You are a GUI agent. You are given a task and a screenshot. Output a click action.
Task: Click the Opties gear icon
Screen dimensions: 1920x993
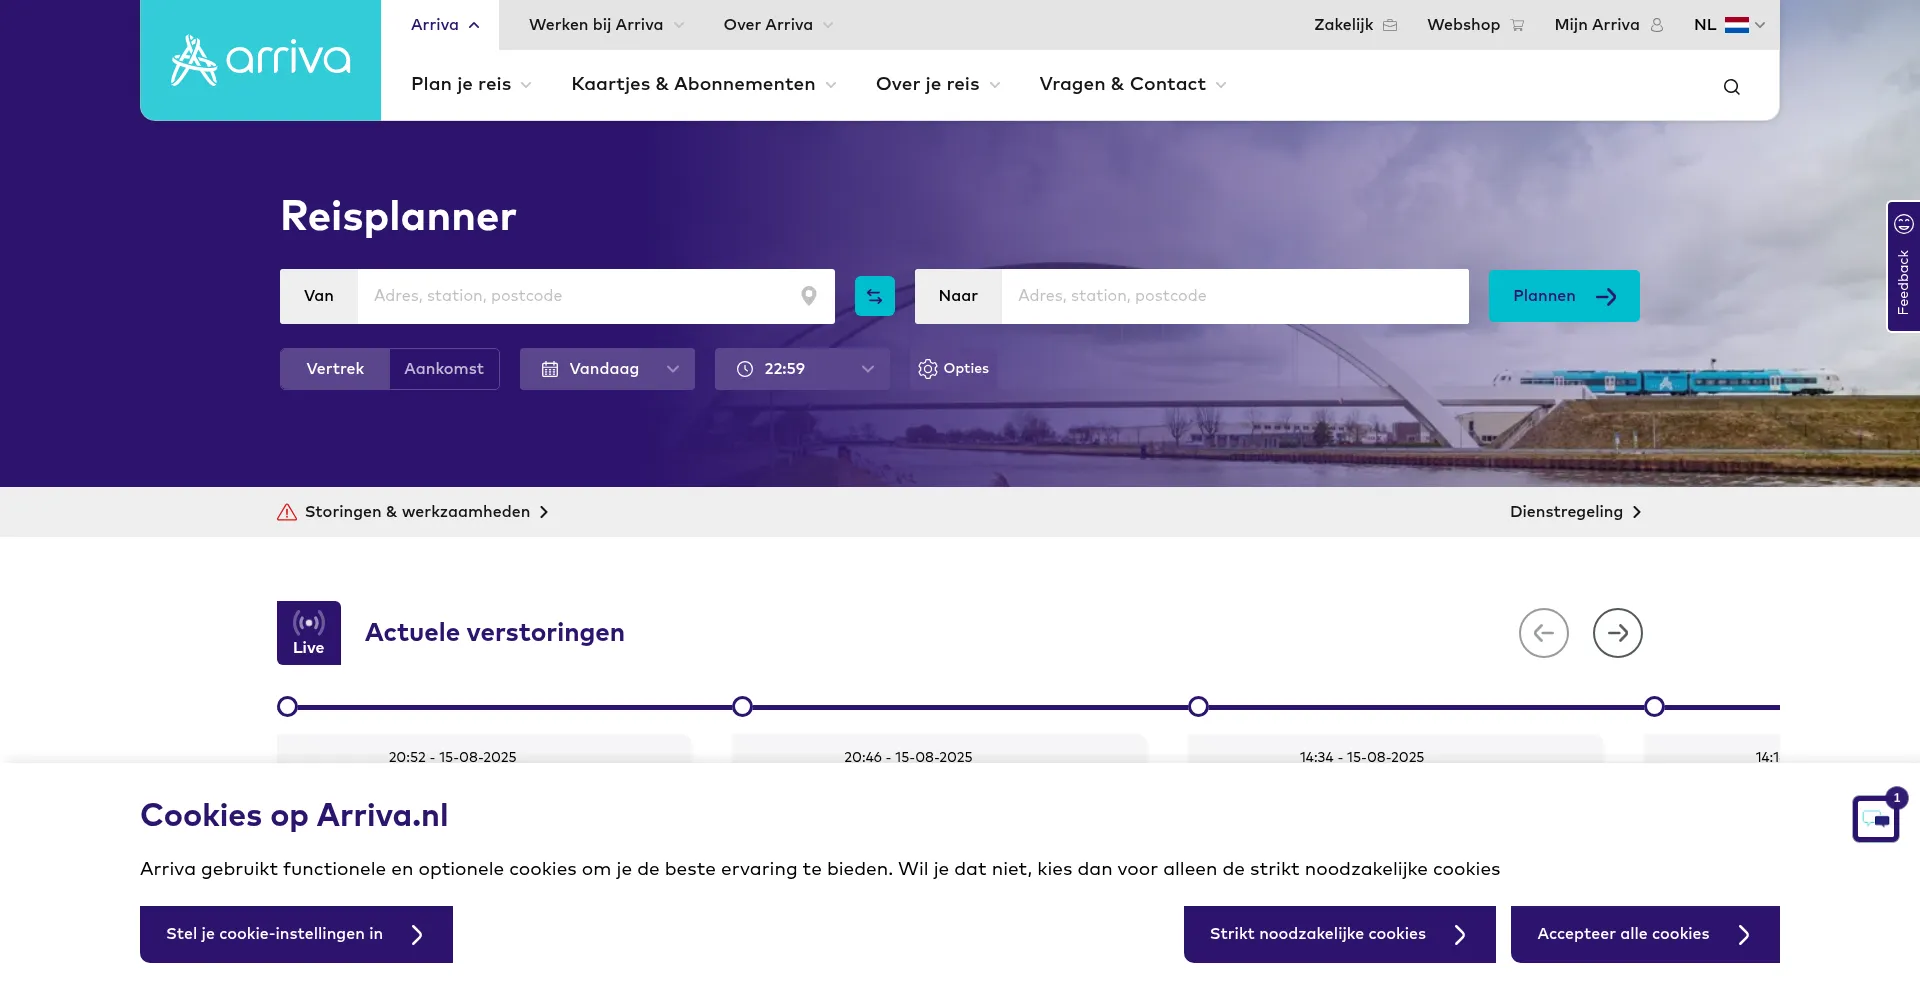(928, 369)
